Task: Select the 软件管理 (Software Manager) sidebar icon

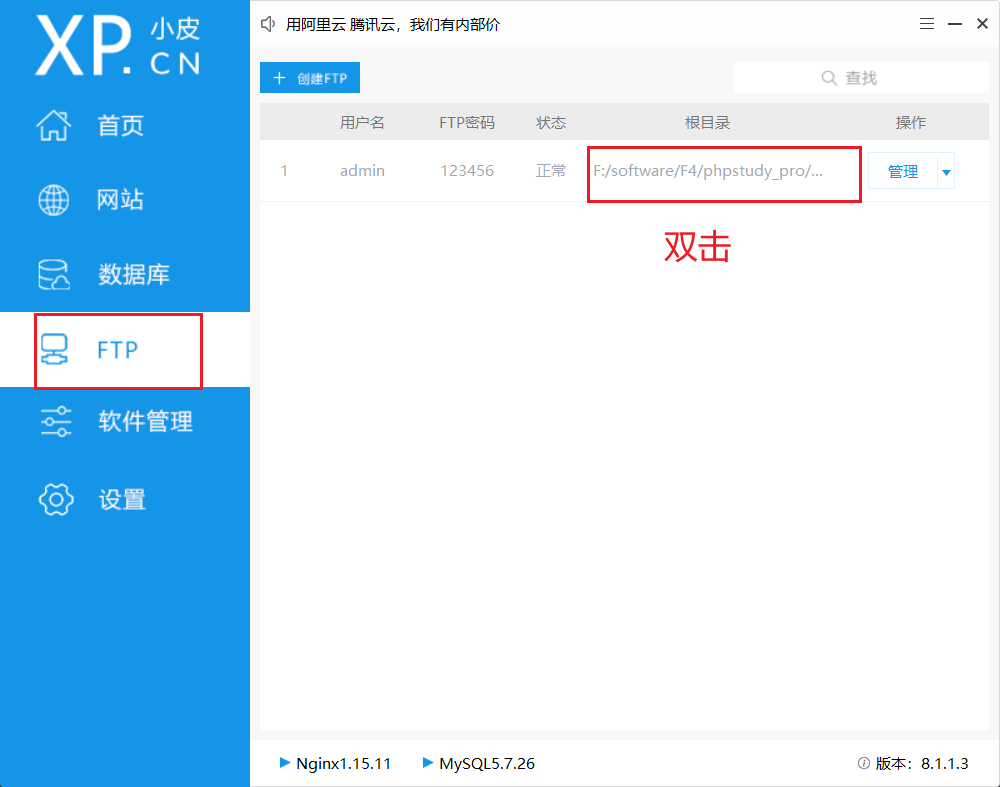Action: tap(55, 421)
